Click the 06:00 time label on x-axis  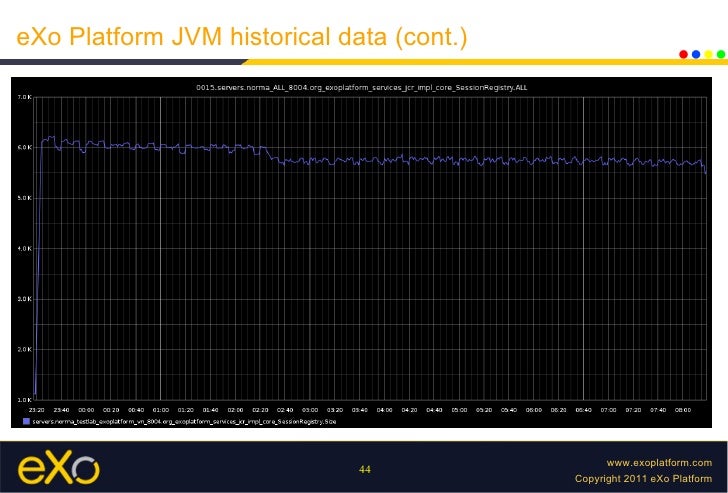point(534,410)
